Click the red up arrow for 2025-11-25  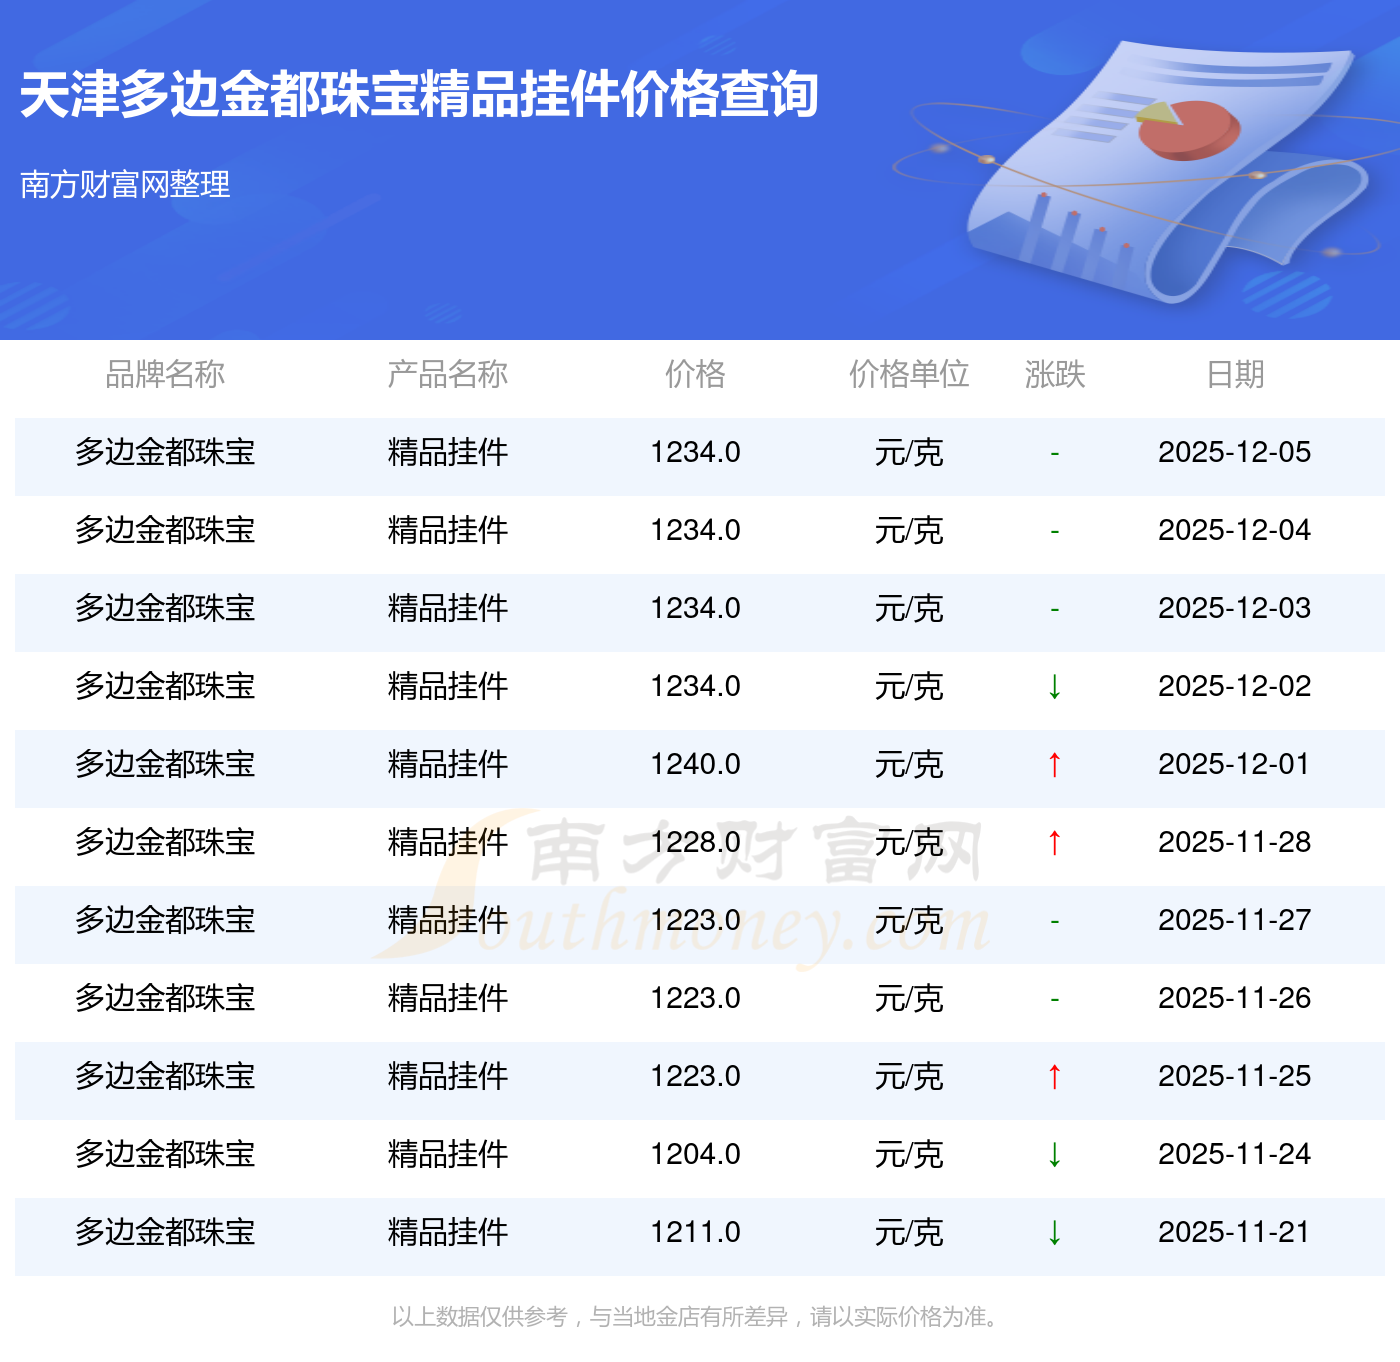1054,1077
